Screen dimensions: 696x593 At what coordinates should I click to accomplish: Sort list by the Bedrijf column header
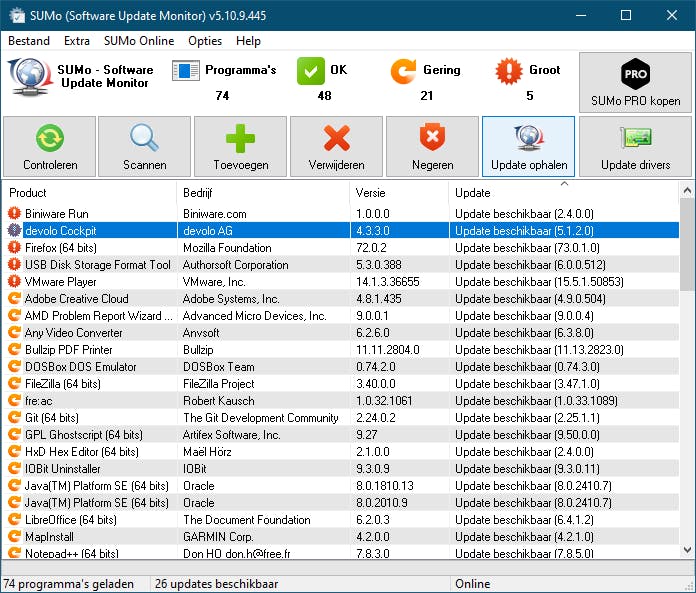click(264, 193)
